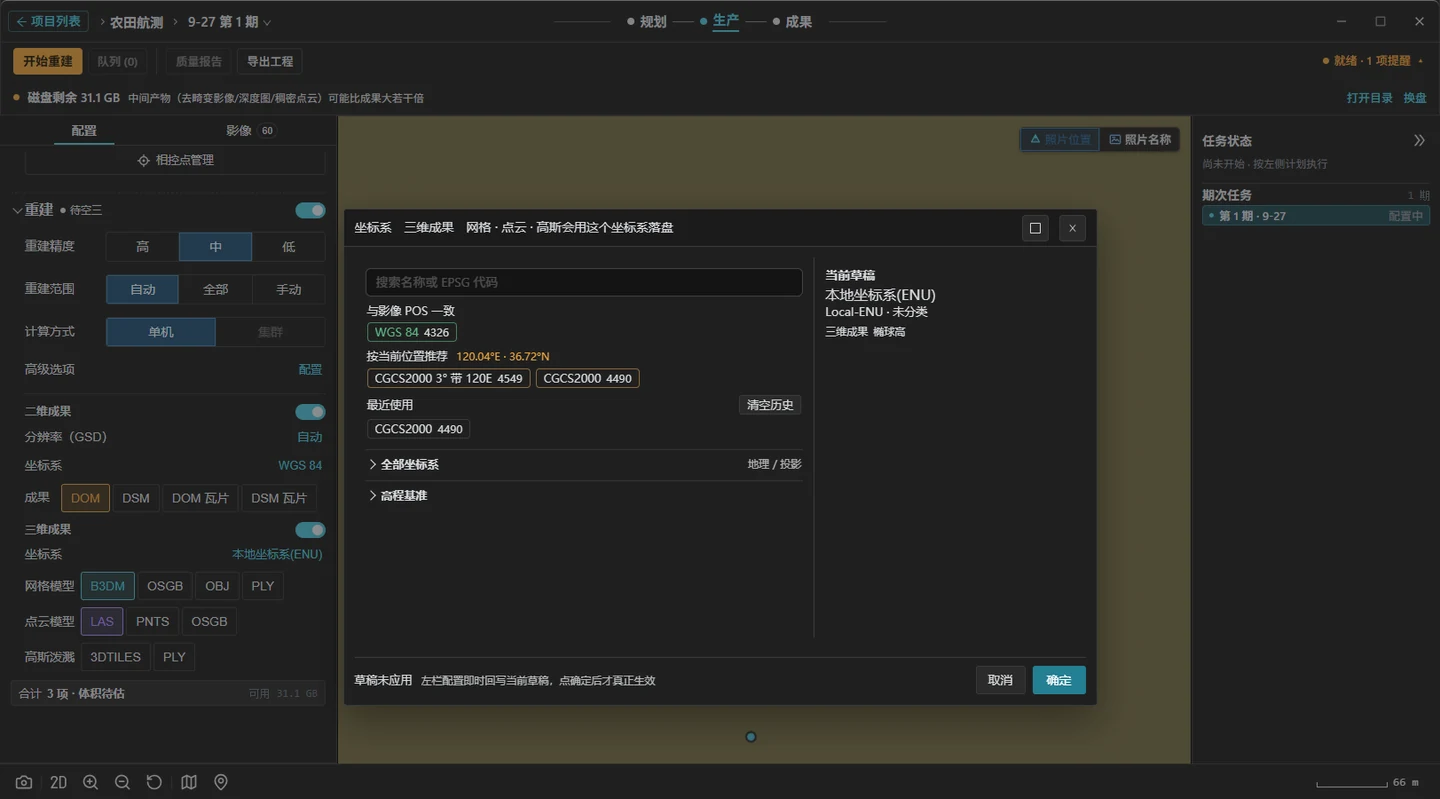Toggle the 二维成果 switch

coord(310,412)
